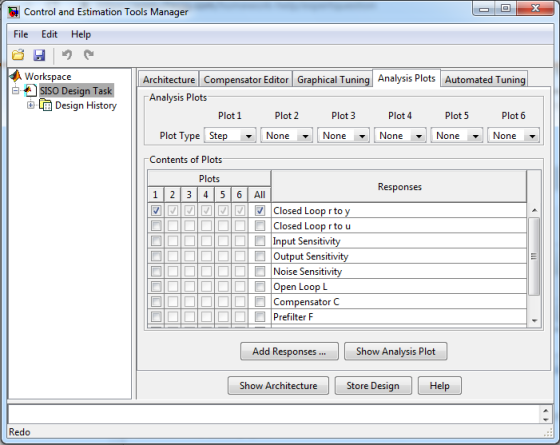Switch to the Automated Tuning tab
Viewport: 560px width, 445px height.
coord(485,79)
